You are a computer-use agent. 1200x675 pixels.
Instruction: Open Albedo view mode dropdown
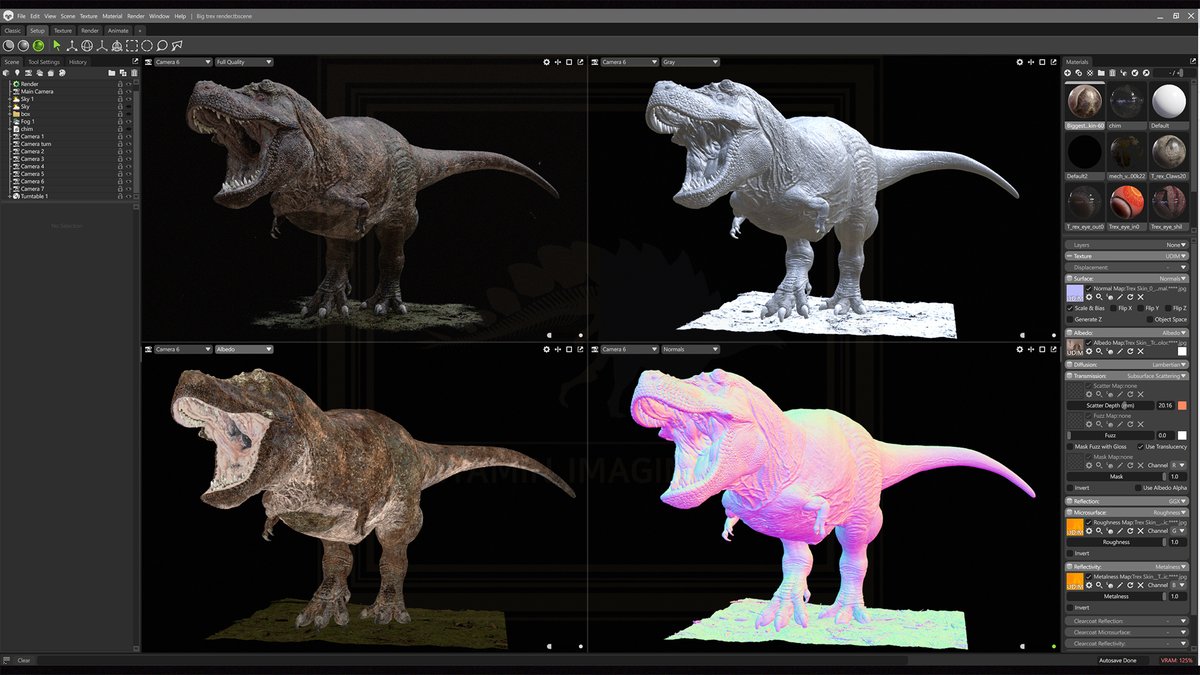[244, 349]
